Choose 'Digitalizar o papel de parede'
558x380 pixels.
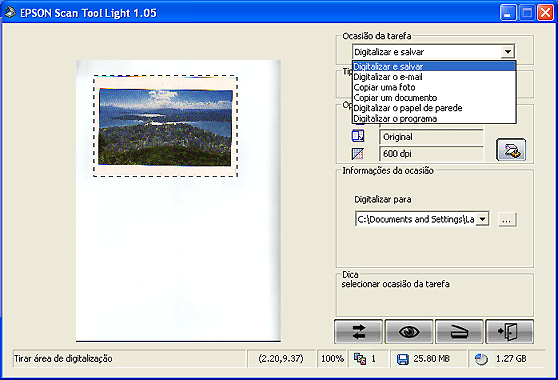point(434,108)
